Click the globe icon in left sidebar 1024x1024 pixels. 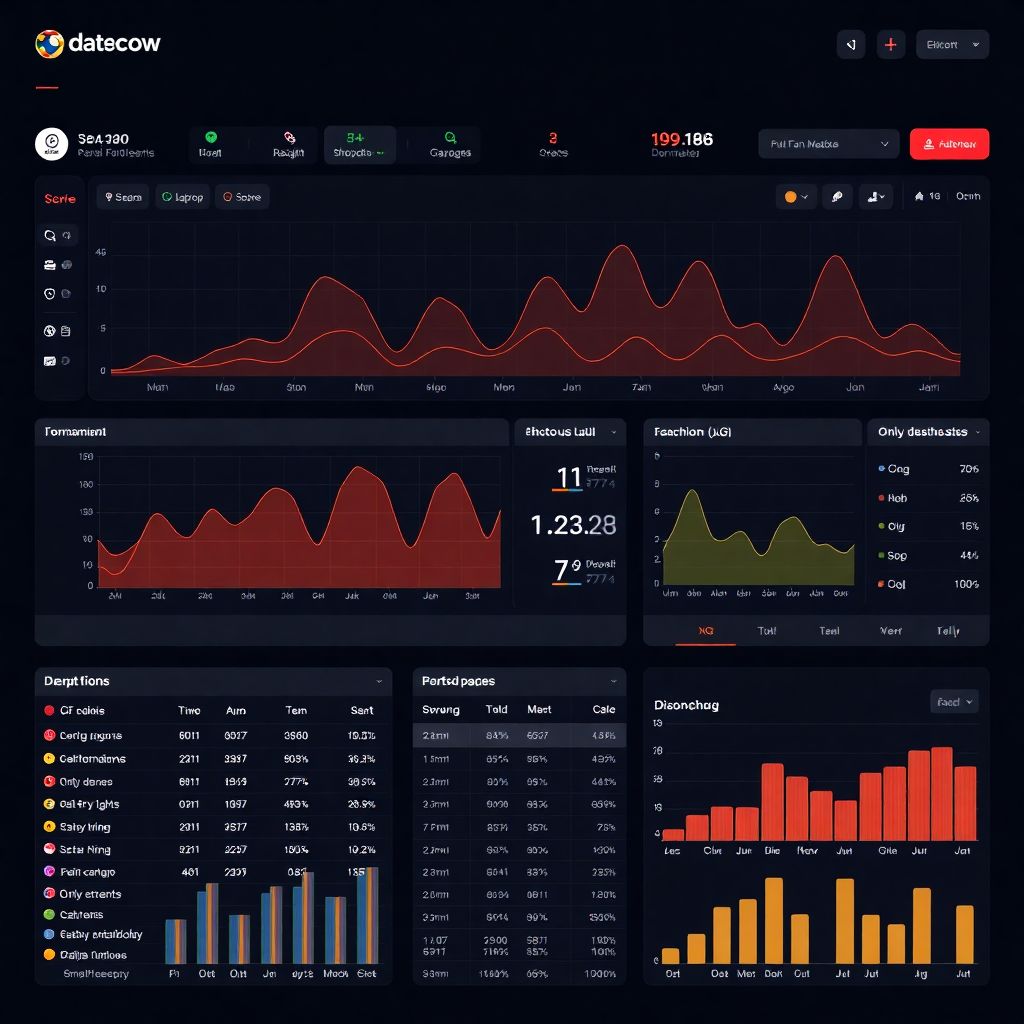click(50, 331)
